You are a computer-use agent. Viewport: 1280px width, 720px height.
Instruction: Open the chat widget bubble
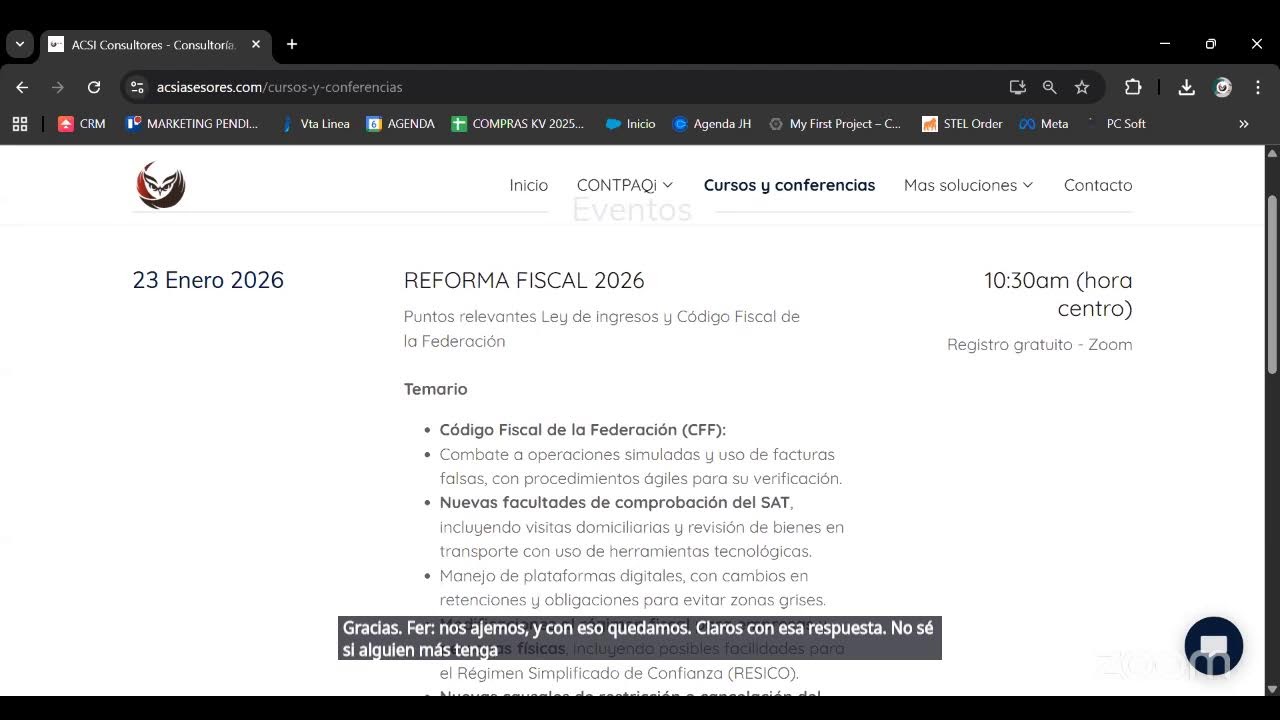click(1213, 646)
